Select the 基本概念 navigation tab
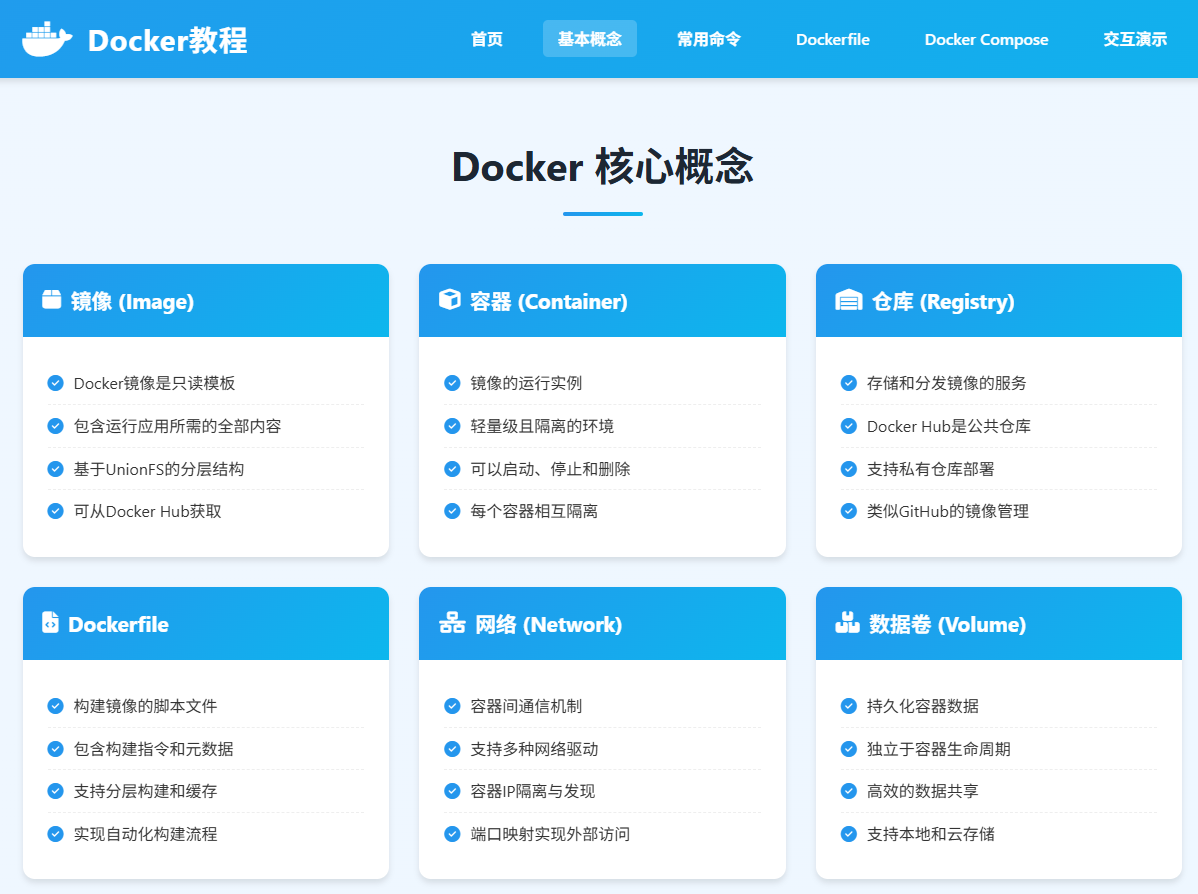The width and height of the screenshot is (1198, 894). 590,39
